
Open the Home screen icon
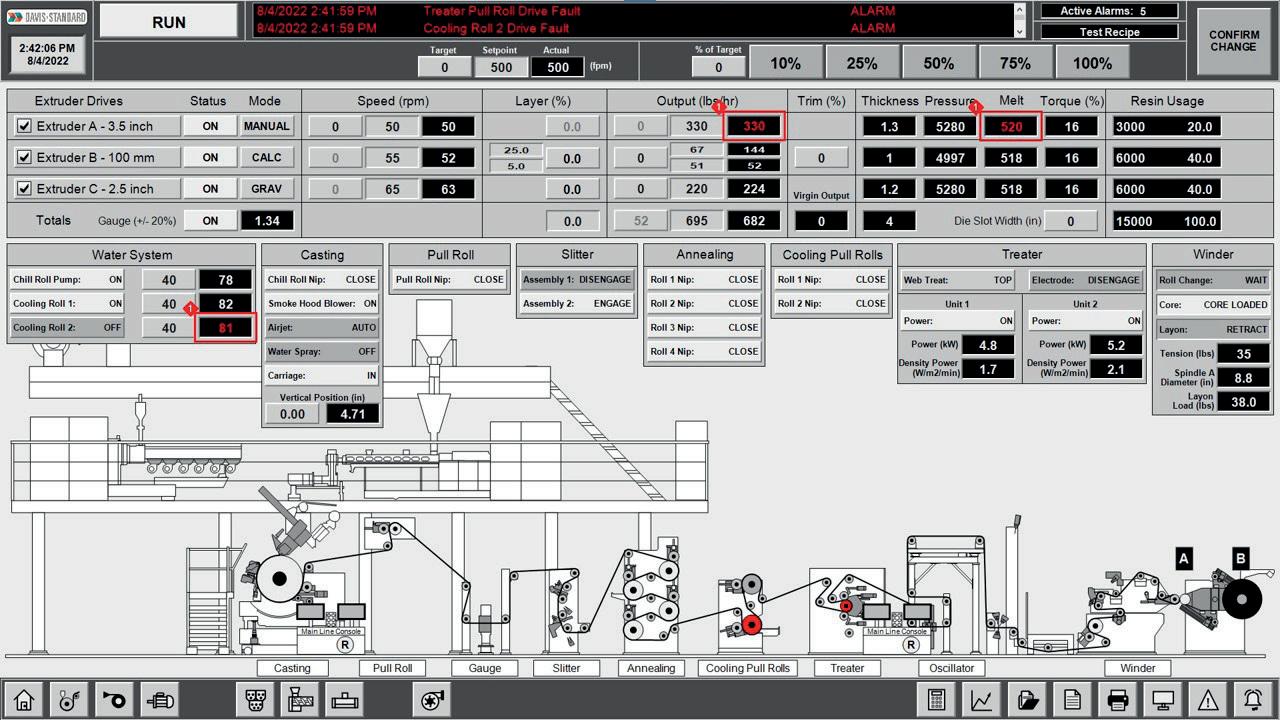point(24,700)
